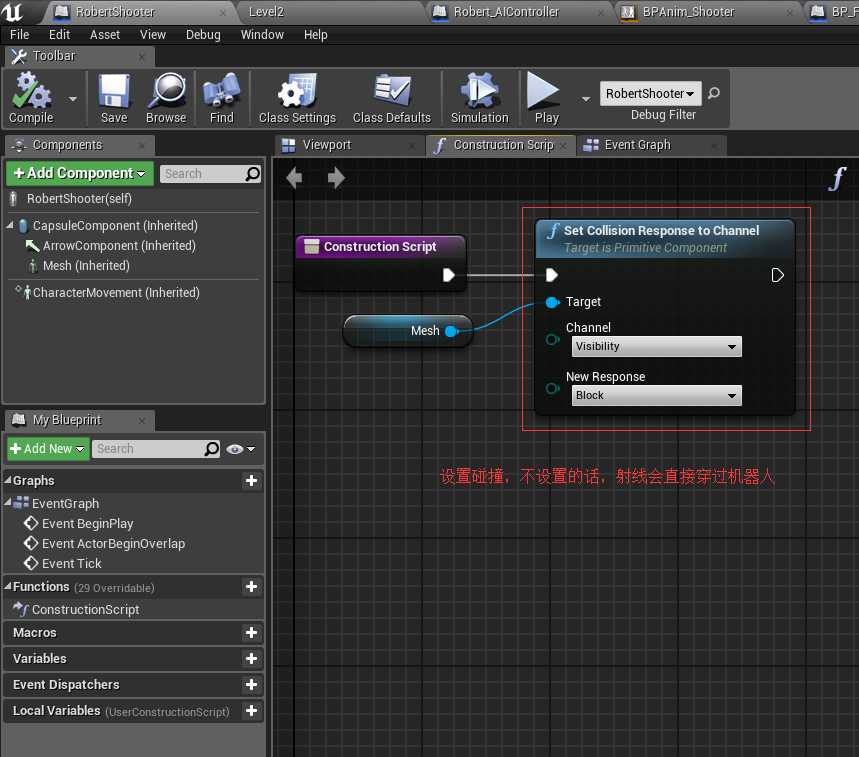Viewport: 859px width, 757px height.
Task: Open the Debug menu
Action: point(203,35)
